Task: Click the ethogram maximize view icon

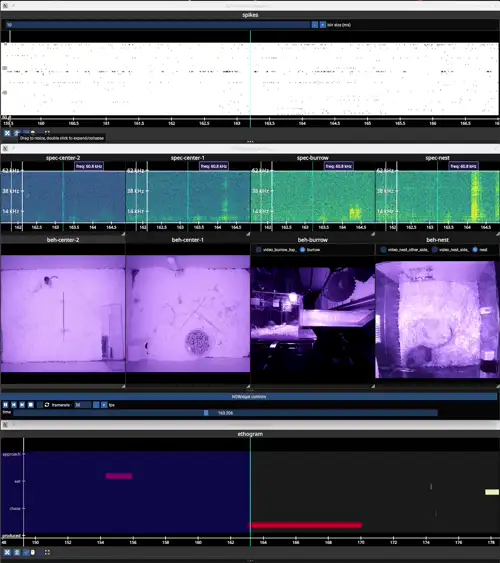Action: pos(47,552)
